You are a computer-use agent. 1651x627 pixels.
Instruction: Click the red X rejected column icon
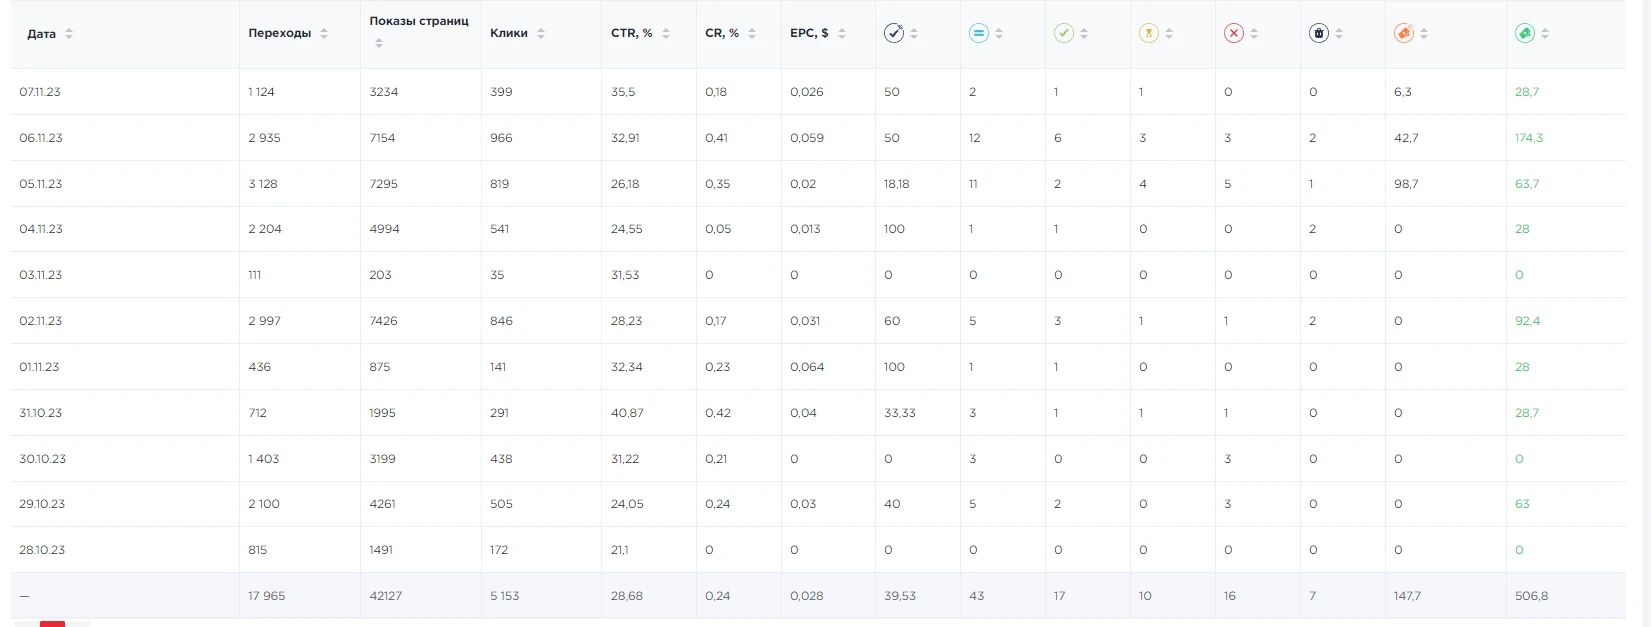click(x=1234, y=33)
